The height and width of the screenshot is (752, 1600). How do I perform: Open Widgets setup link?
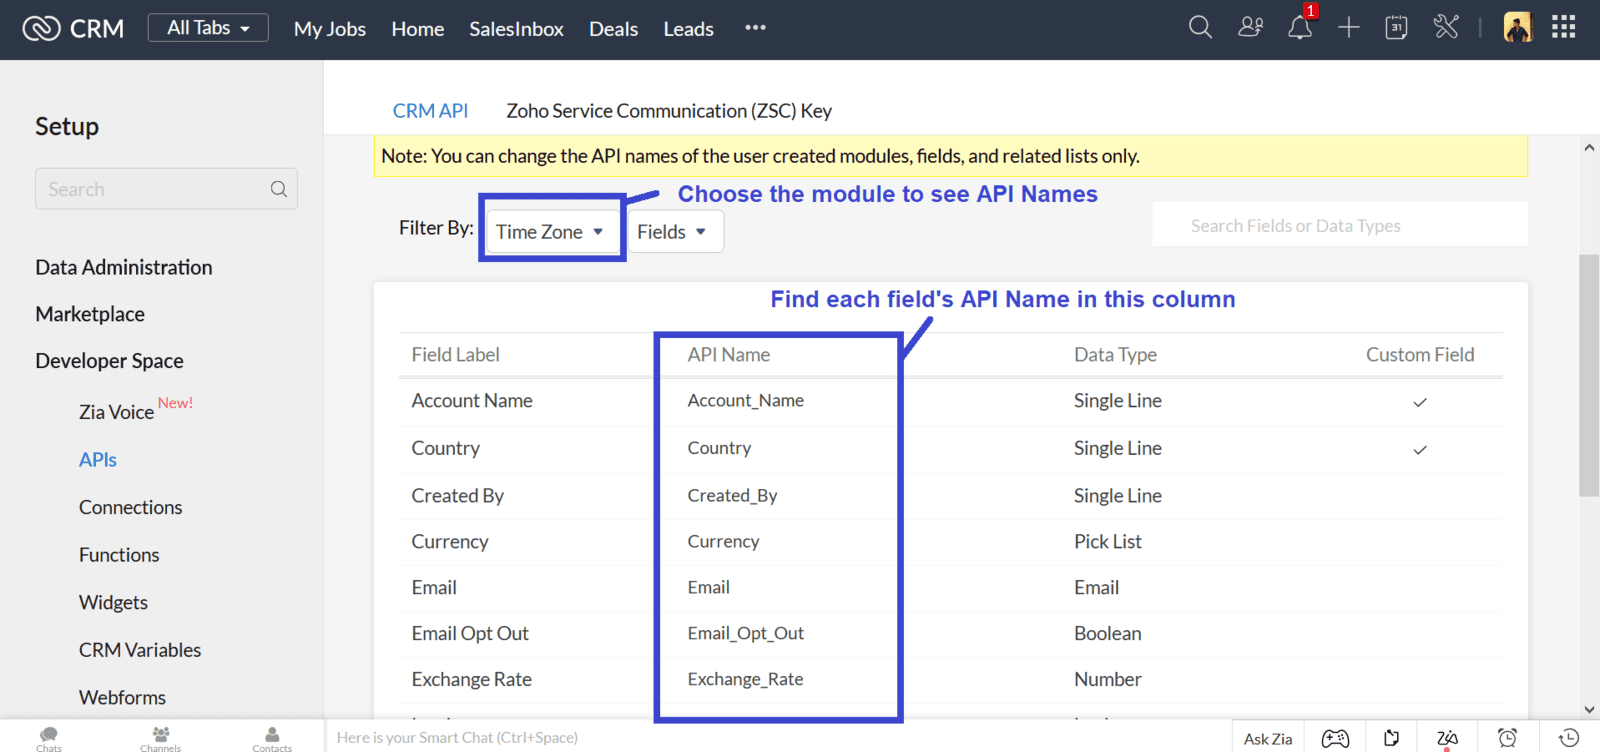pos(113,602)
